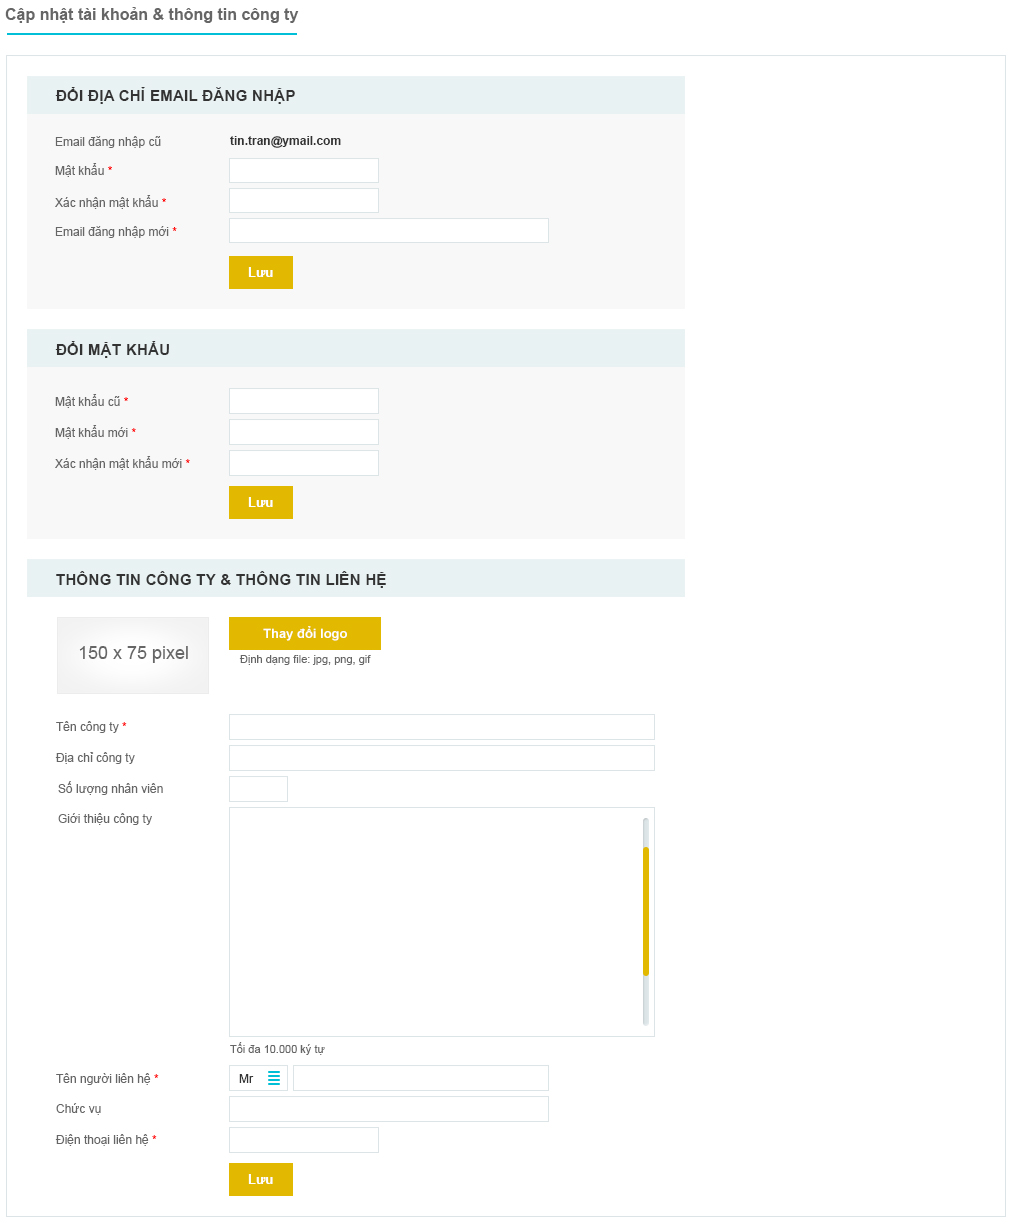Click Lưu button under company info section
1014x1225 pixels.
point(261,1179)
